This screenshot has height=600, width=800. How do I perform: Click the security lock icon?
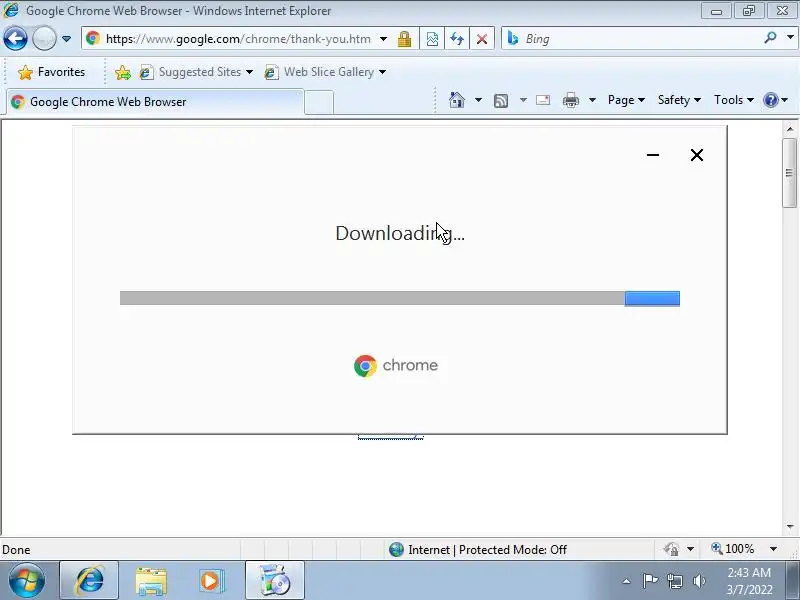tap(405, 39)
